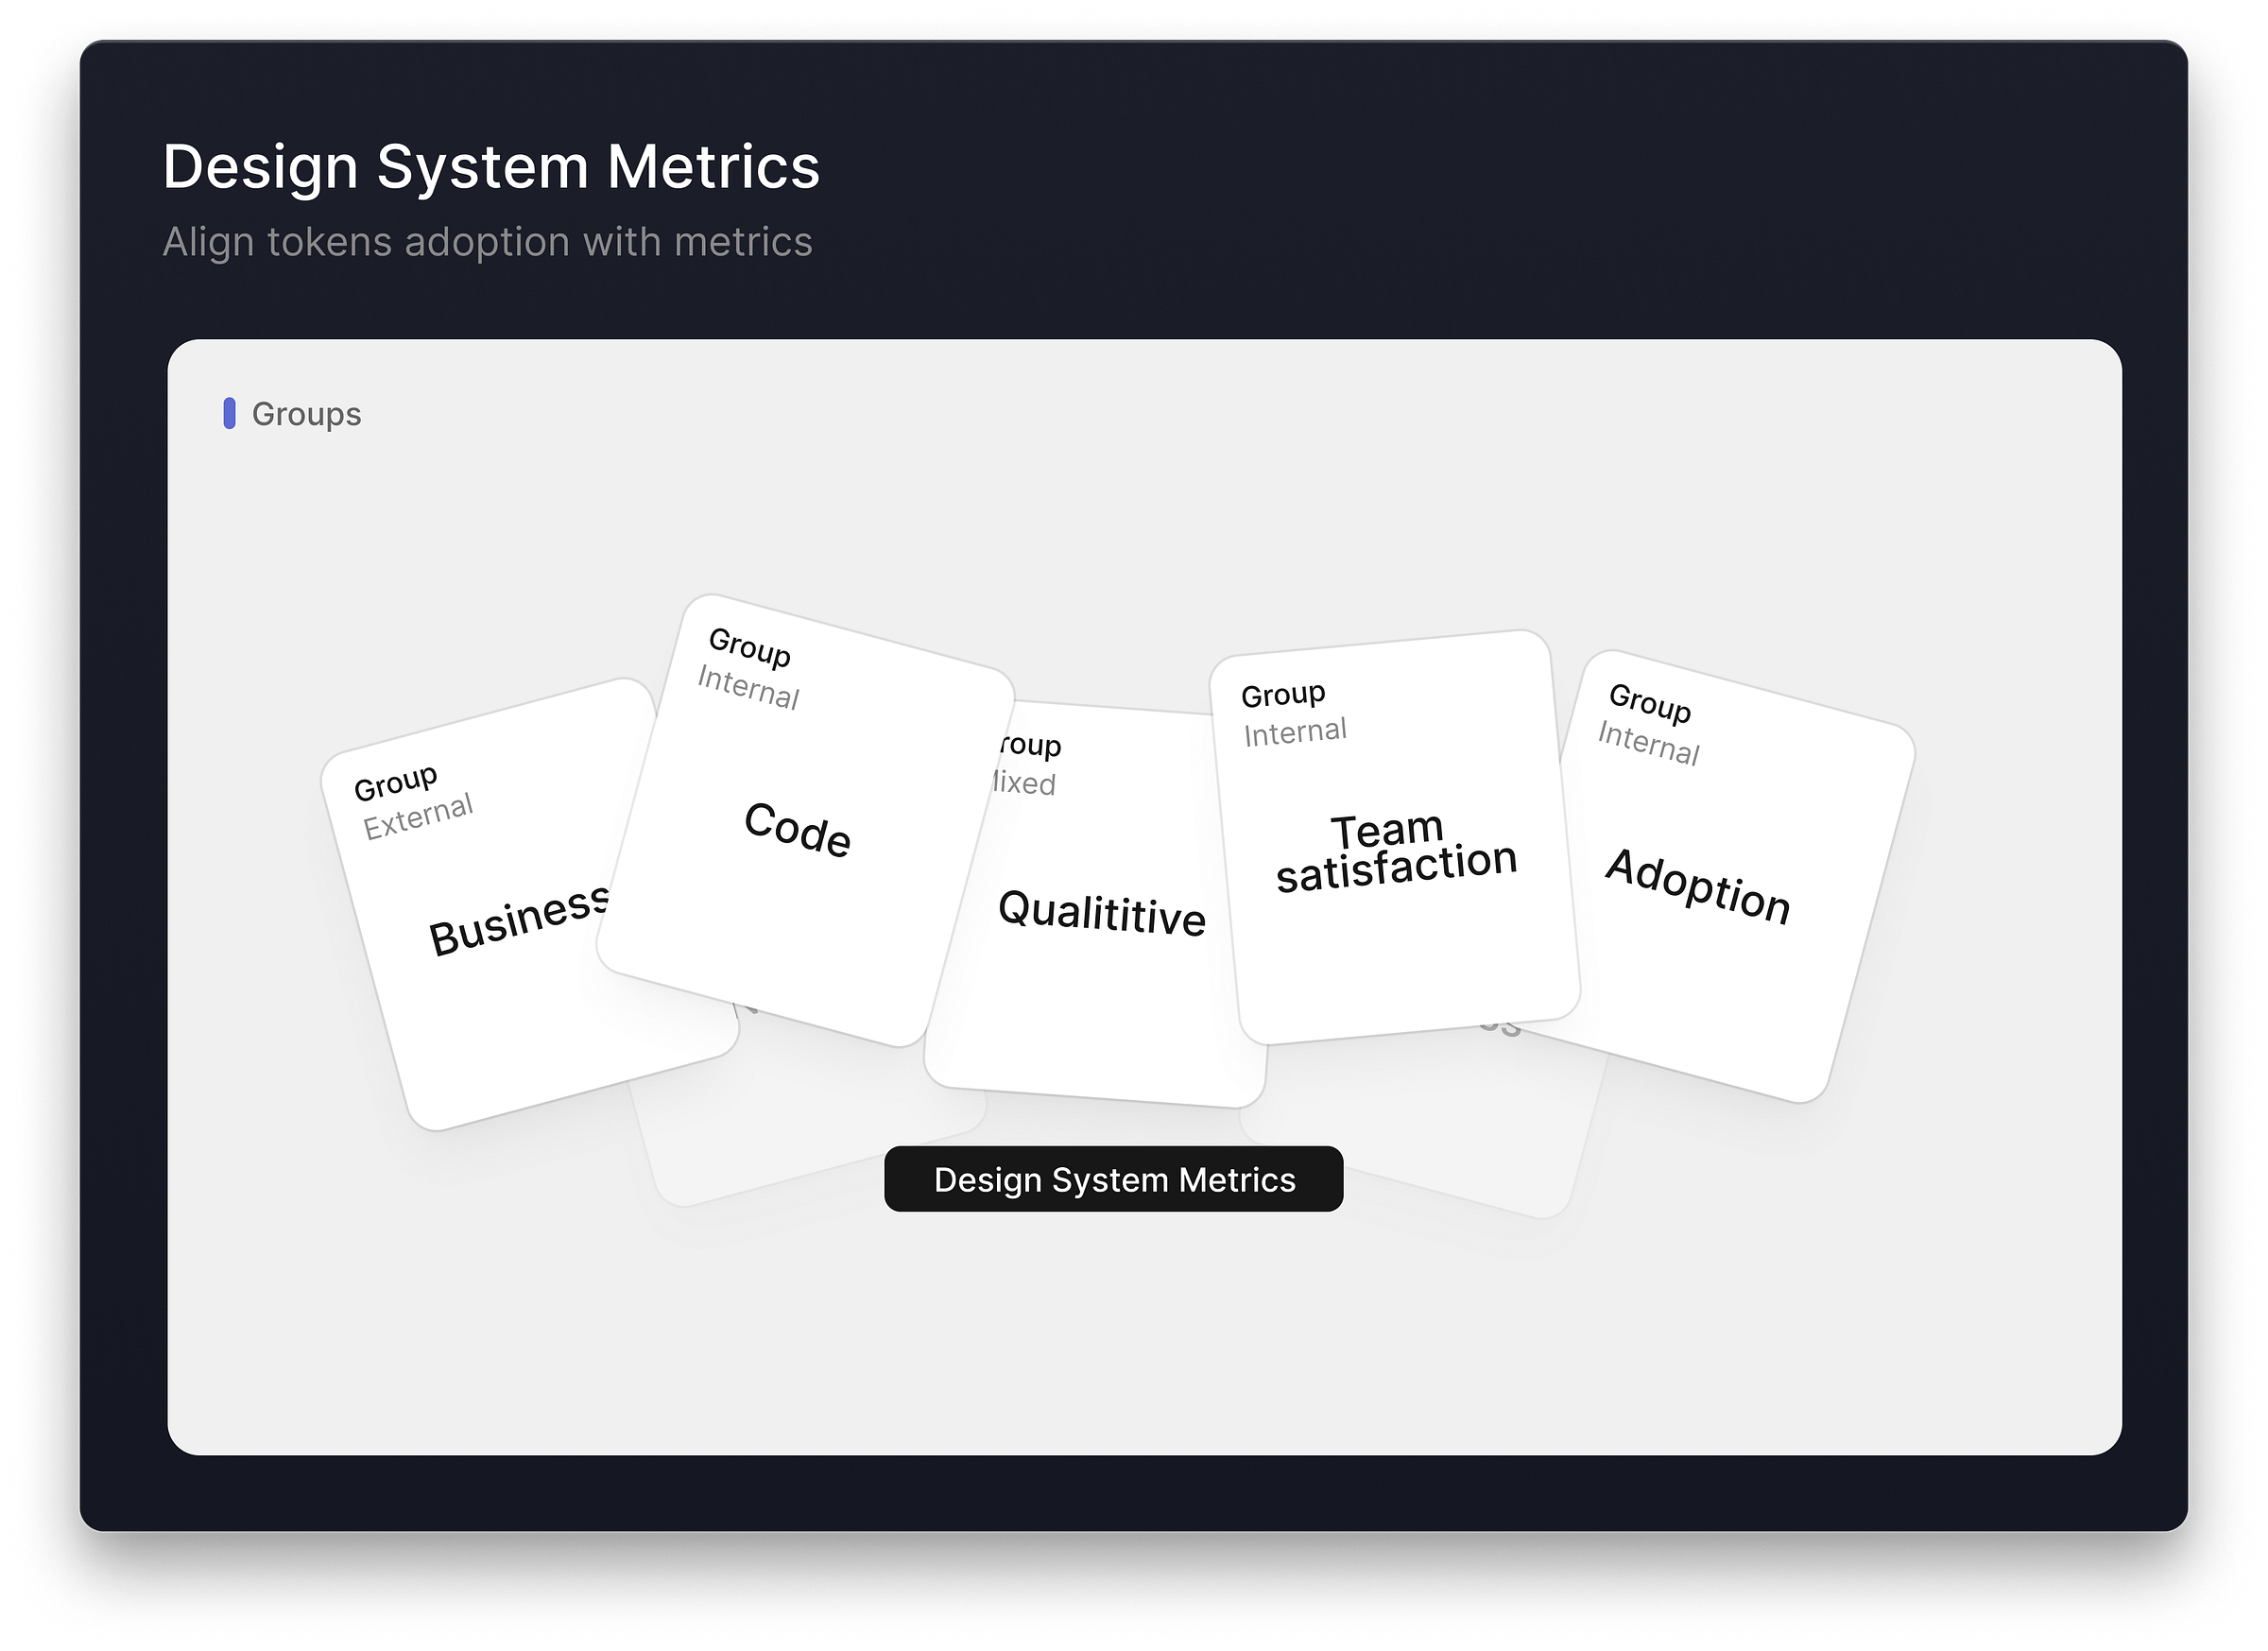Click the Group label on Adoption card
2268x1651 pixels.
1649,703
